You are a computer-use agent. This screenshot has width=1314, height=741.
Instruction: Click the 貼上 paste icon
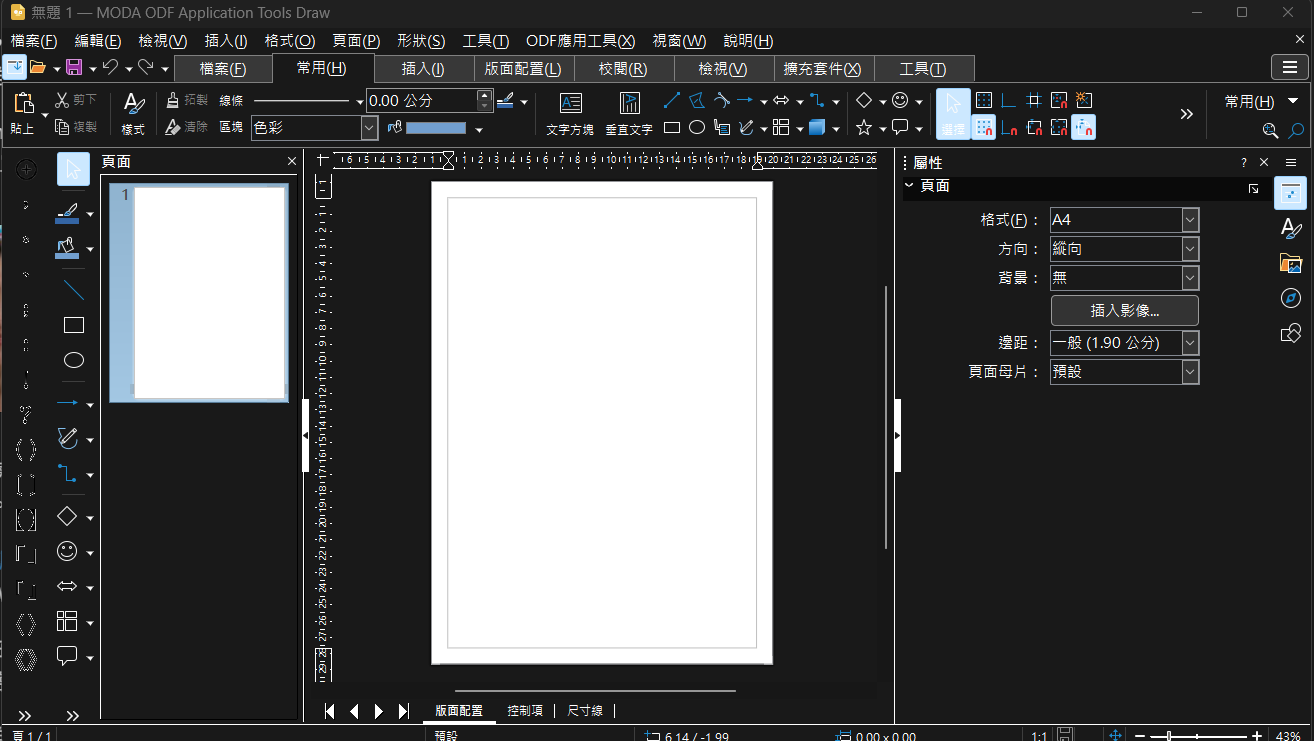[22, 113]
